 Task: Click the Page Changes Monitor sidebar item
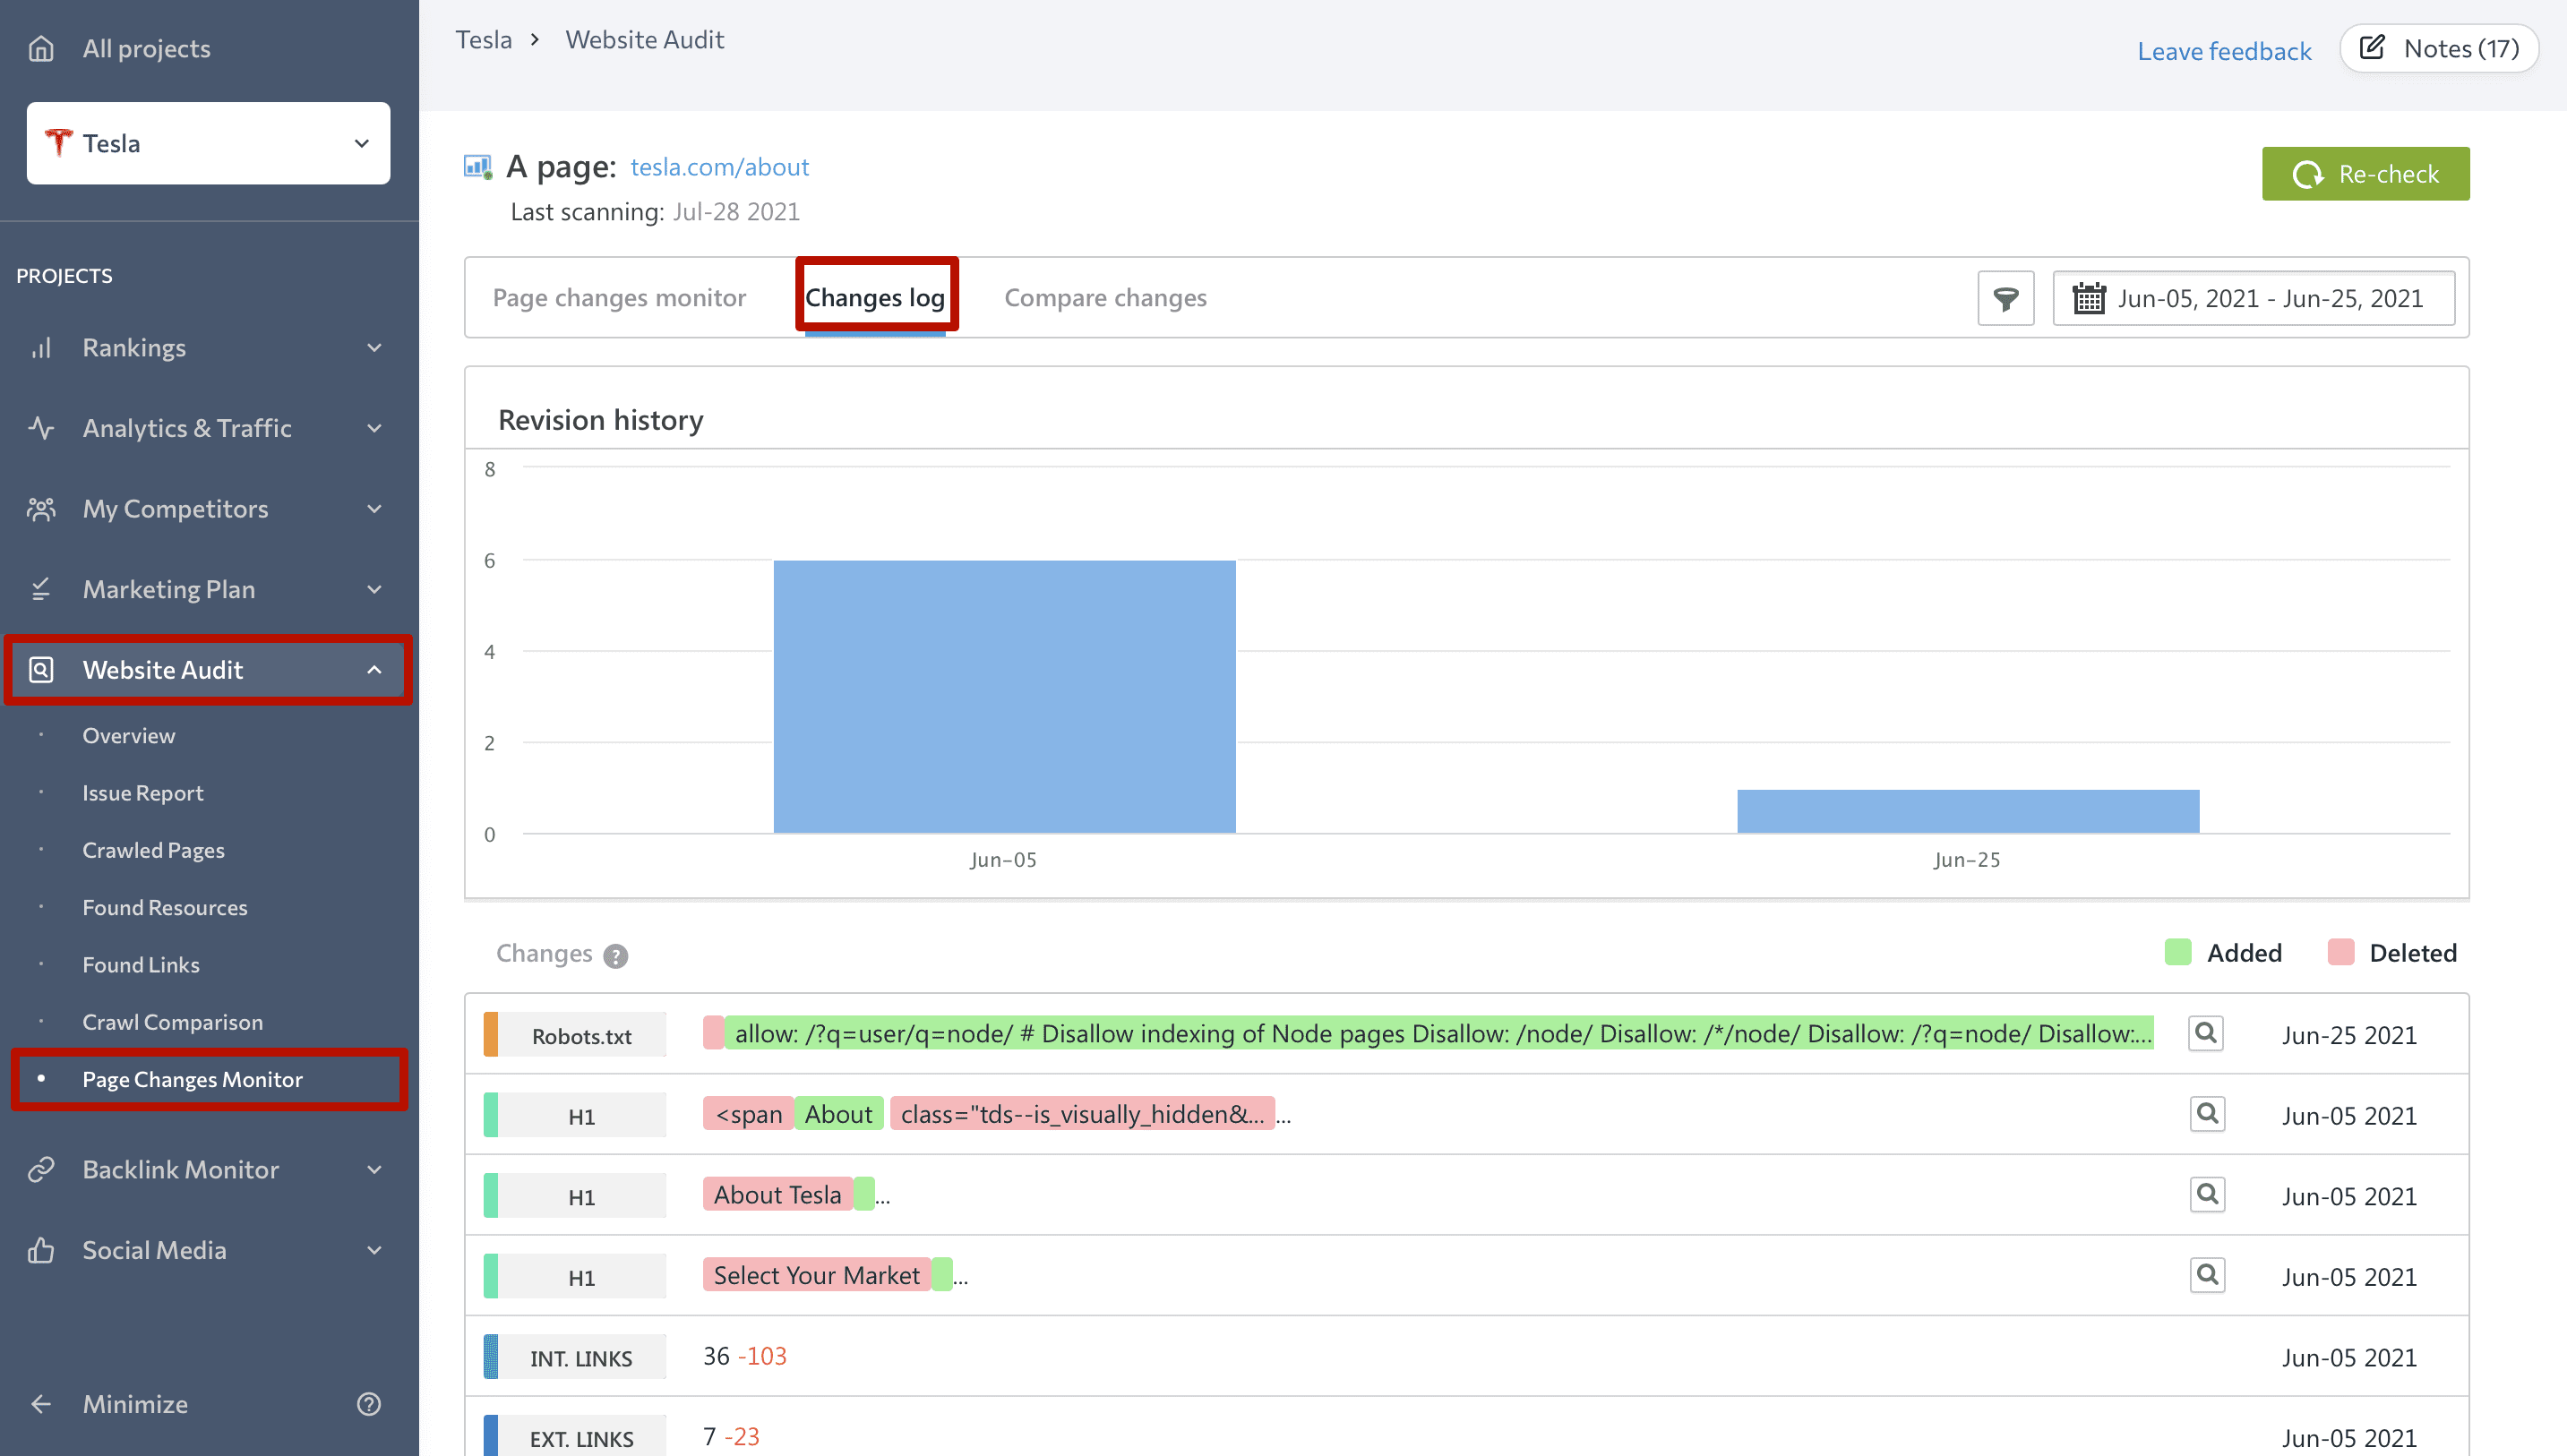pyautogui.click(x=193, y=1079)
